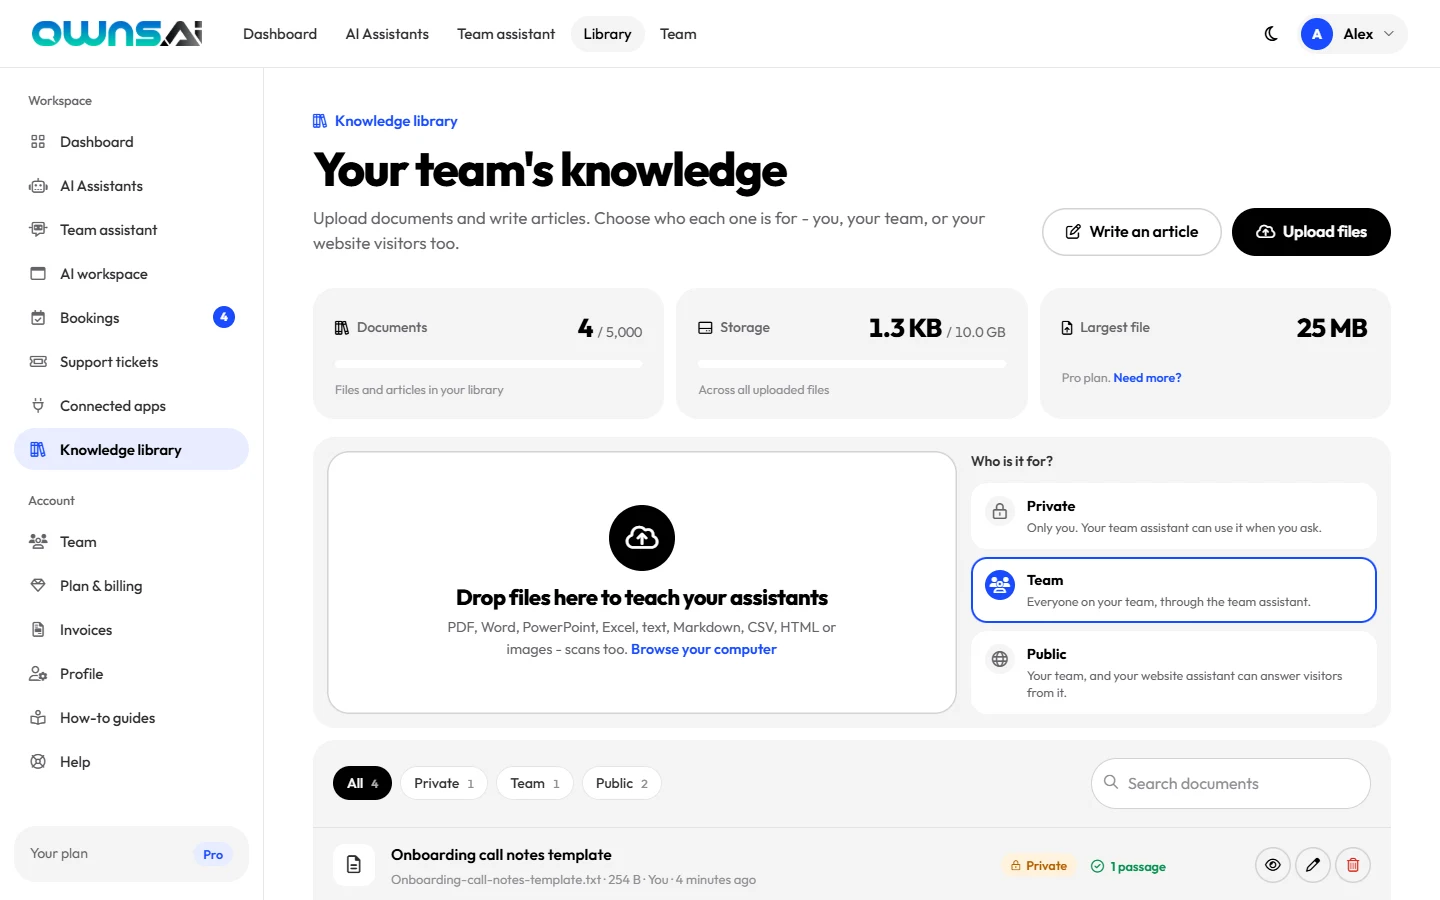Viewport: 1440px width, 900px height.
Task: Filter documents by Private
Action: (x=444, y=783)
